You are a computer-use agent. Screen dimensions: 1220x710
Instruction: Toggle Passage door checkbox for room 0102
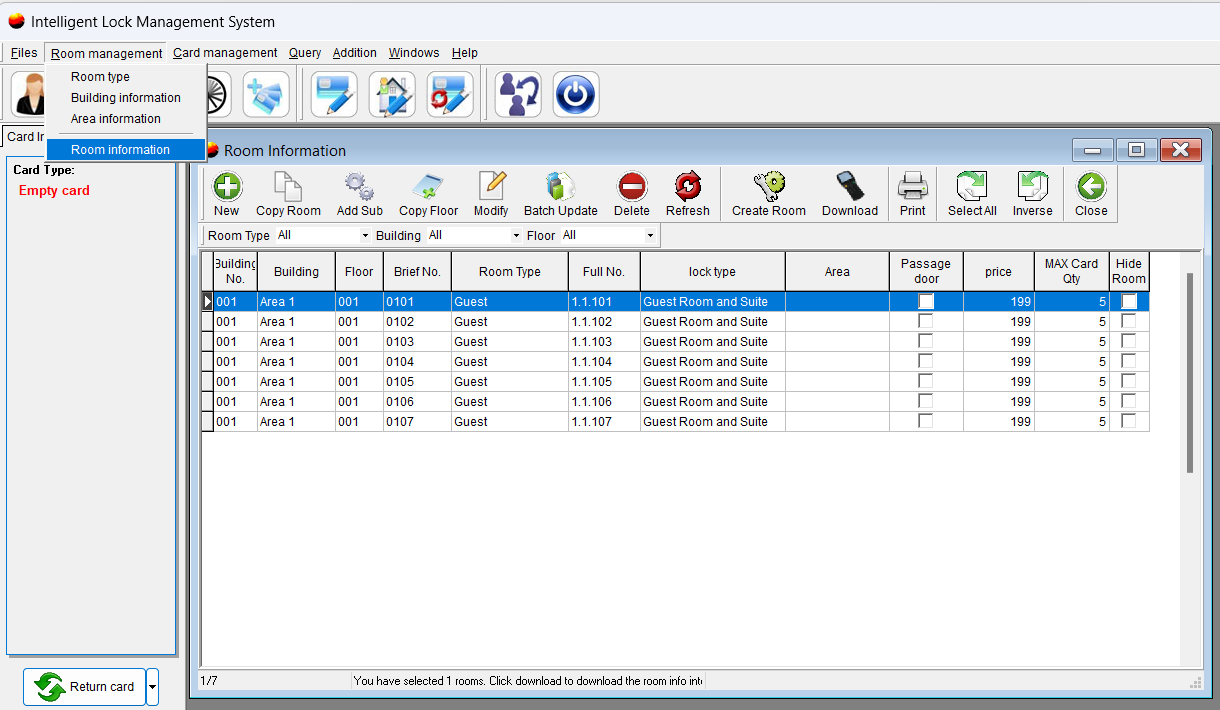click(x=926, y=322)
